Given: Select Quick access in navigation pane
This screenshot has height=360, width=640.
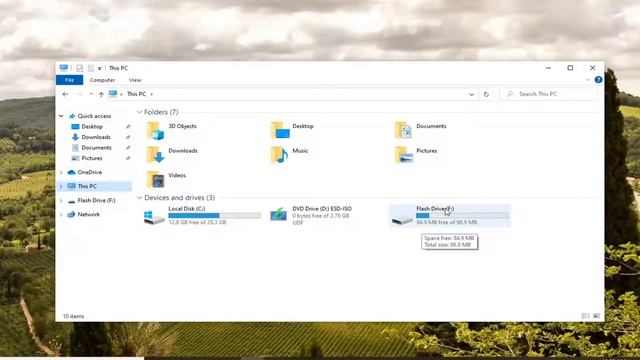Looking at the screenshot, I should (x=94, y=116).
